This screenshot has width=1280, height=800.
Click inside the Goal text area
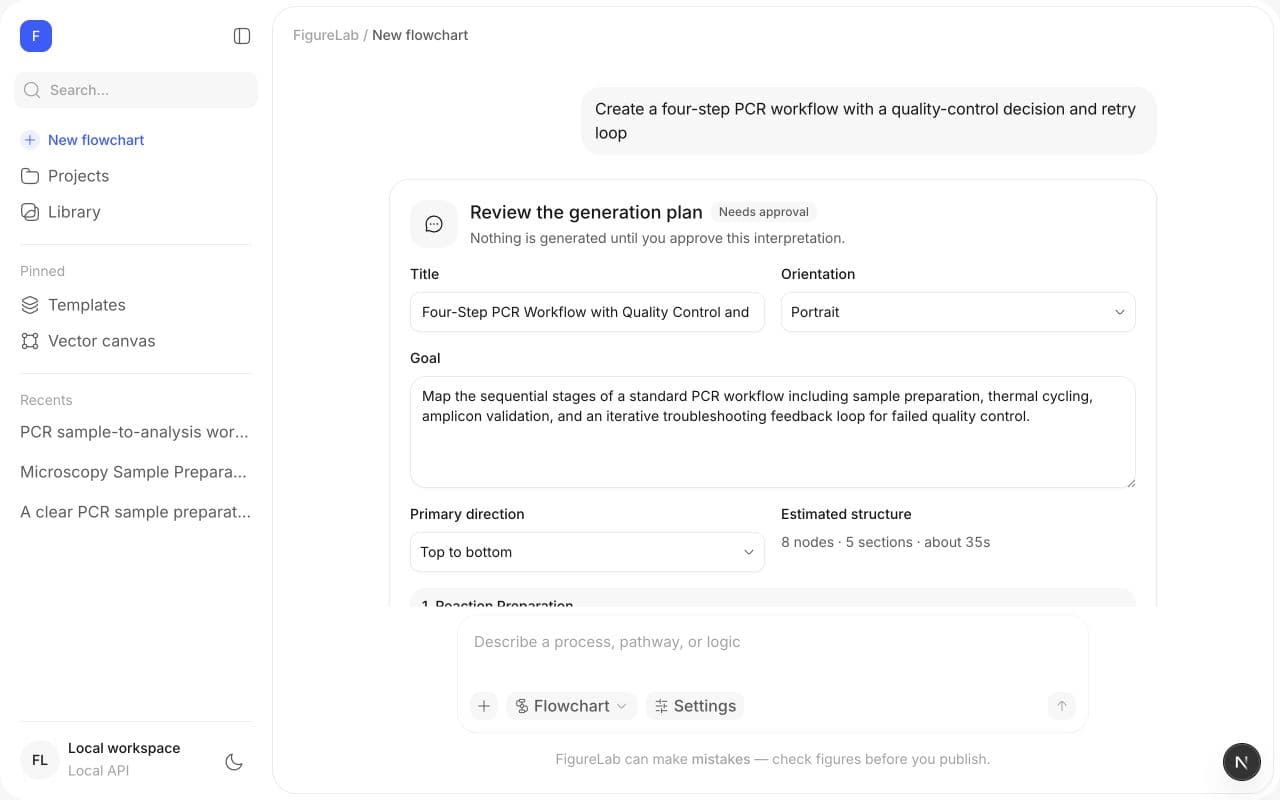pos(773,432)
